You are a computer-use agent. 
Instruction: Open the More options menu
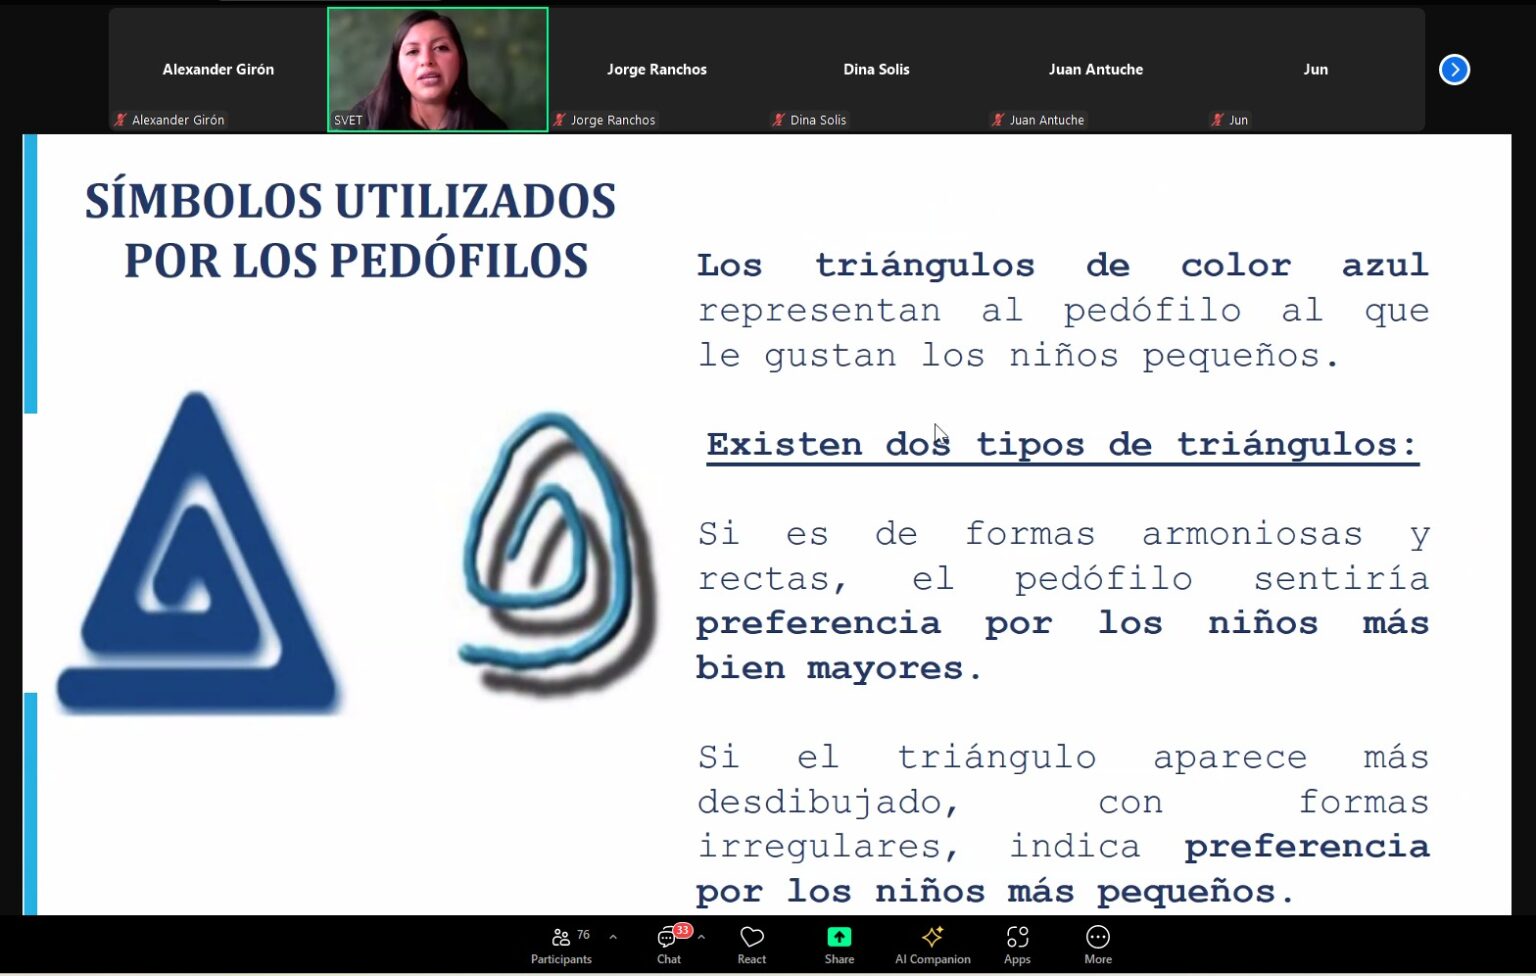click(1097, 944)
